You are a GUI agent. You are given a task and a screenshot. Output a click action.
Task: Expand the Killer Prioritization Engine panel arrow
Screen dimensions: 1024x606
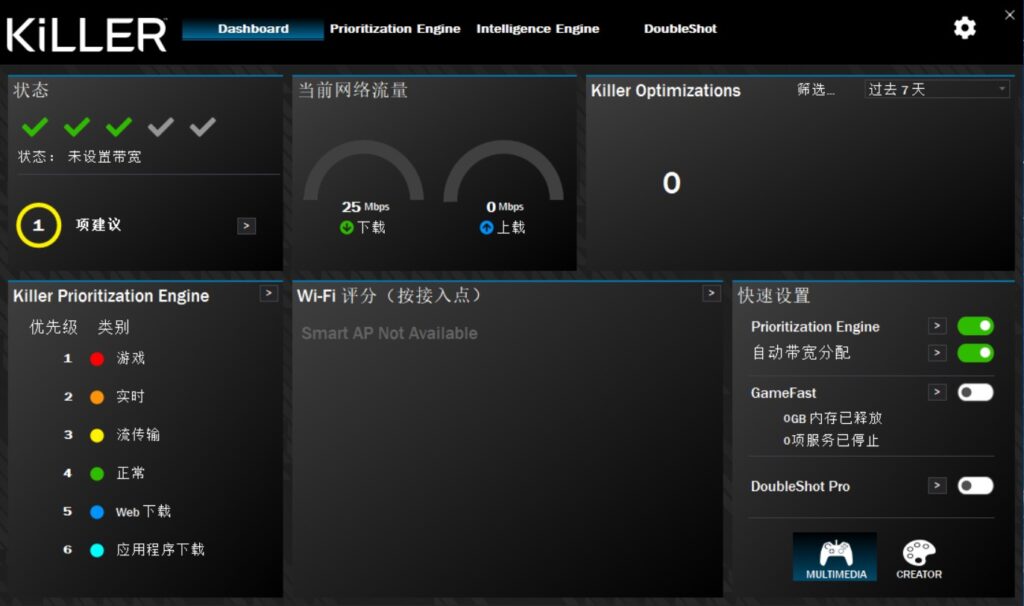point(269,294)
